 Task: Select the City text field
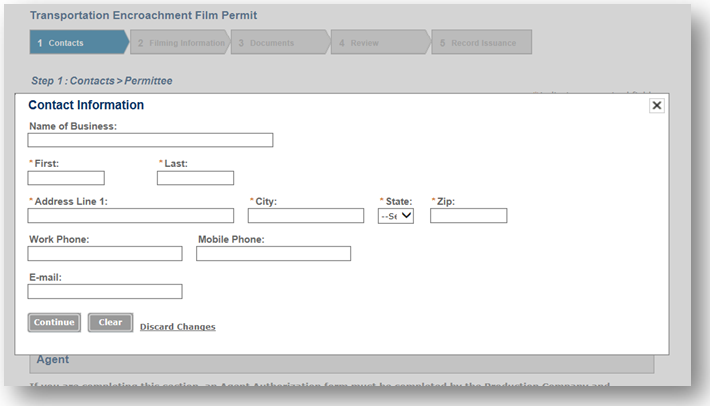tap(306, 216)
